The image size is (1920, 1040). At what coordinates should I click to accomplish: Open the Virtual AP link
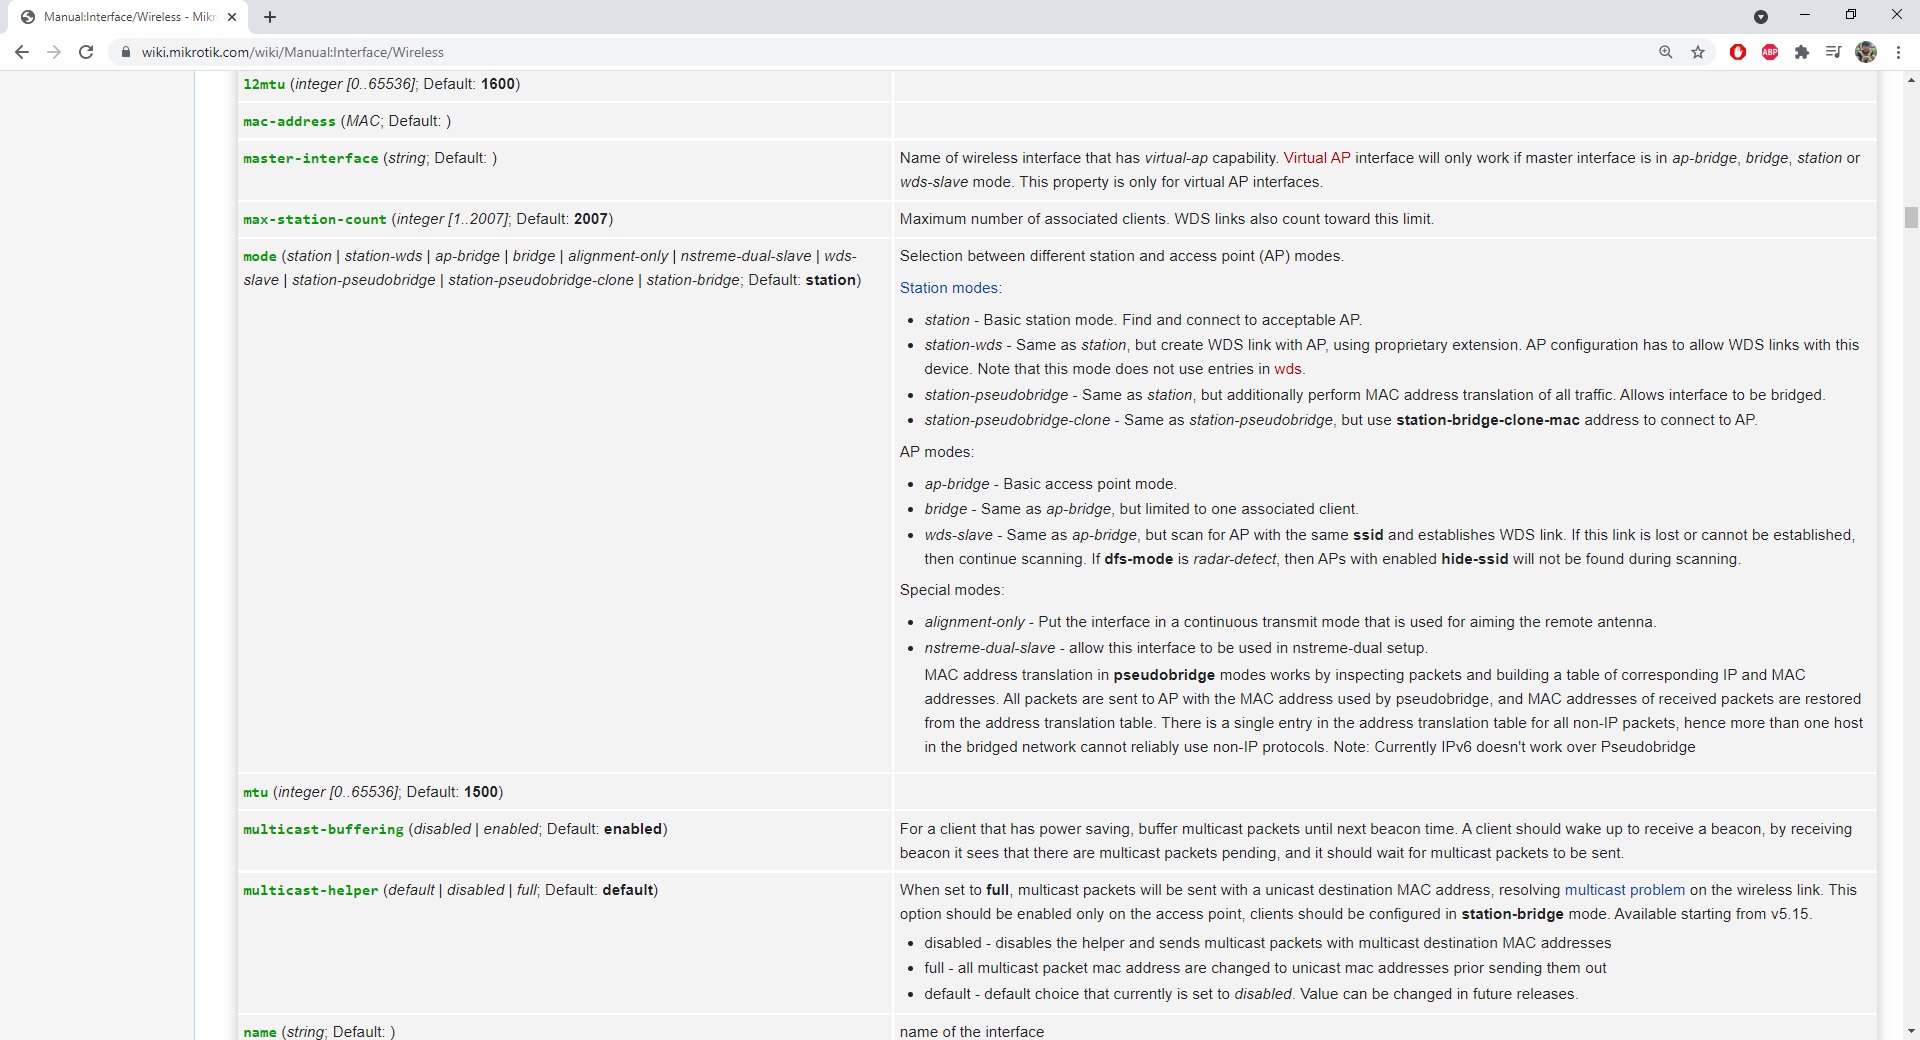point(1317,158)
